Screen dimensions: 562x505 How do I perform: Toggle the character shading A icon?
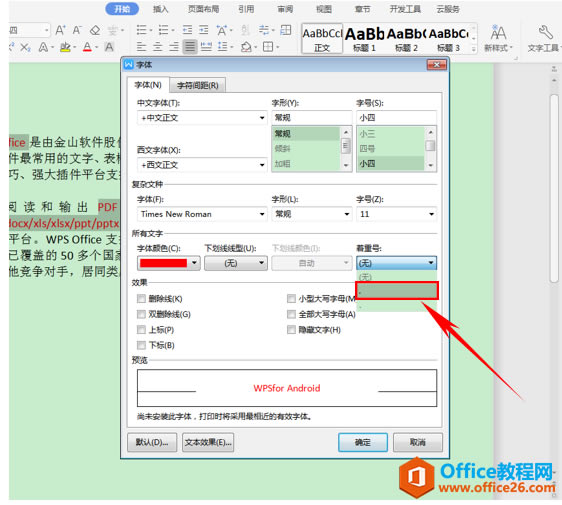point(109,47)
